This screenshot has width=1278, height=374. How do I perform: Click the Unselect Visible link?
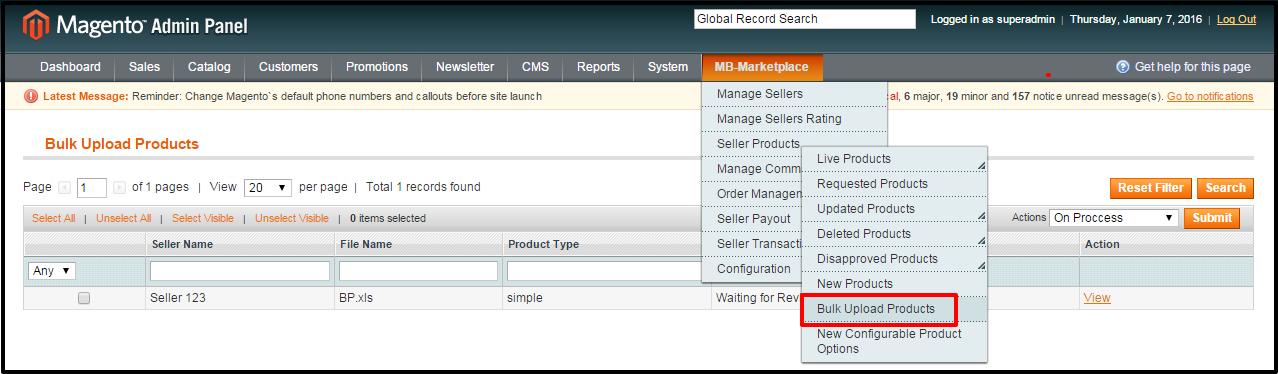pos(292,218)
